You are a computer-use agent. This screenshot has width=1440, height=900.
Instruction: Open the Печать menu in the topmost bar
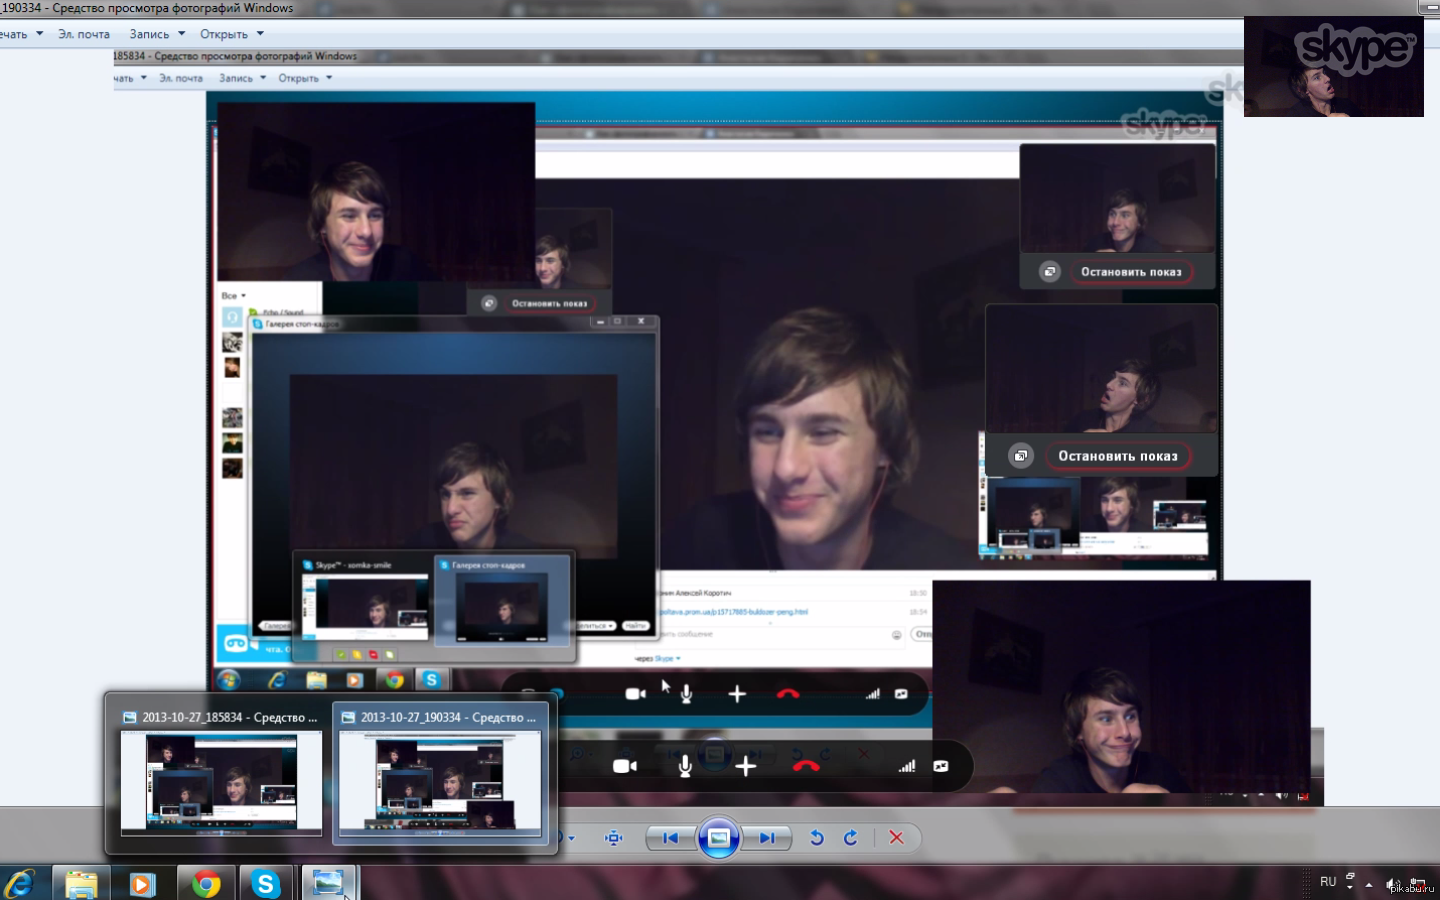[18, 34]
